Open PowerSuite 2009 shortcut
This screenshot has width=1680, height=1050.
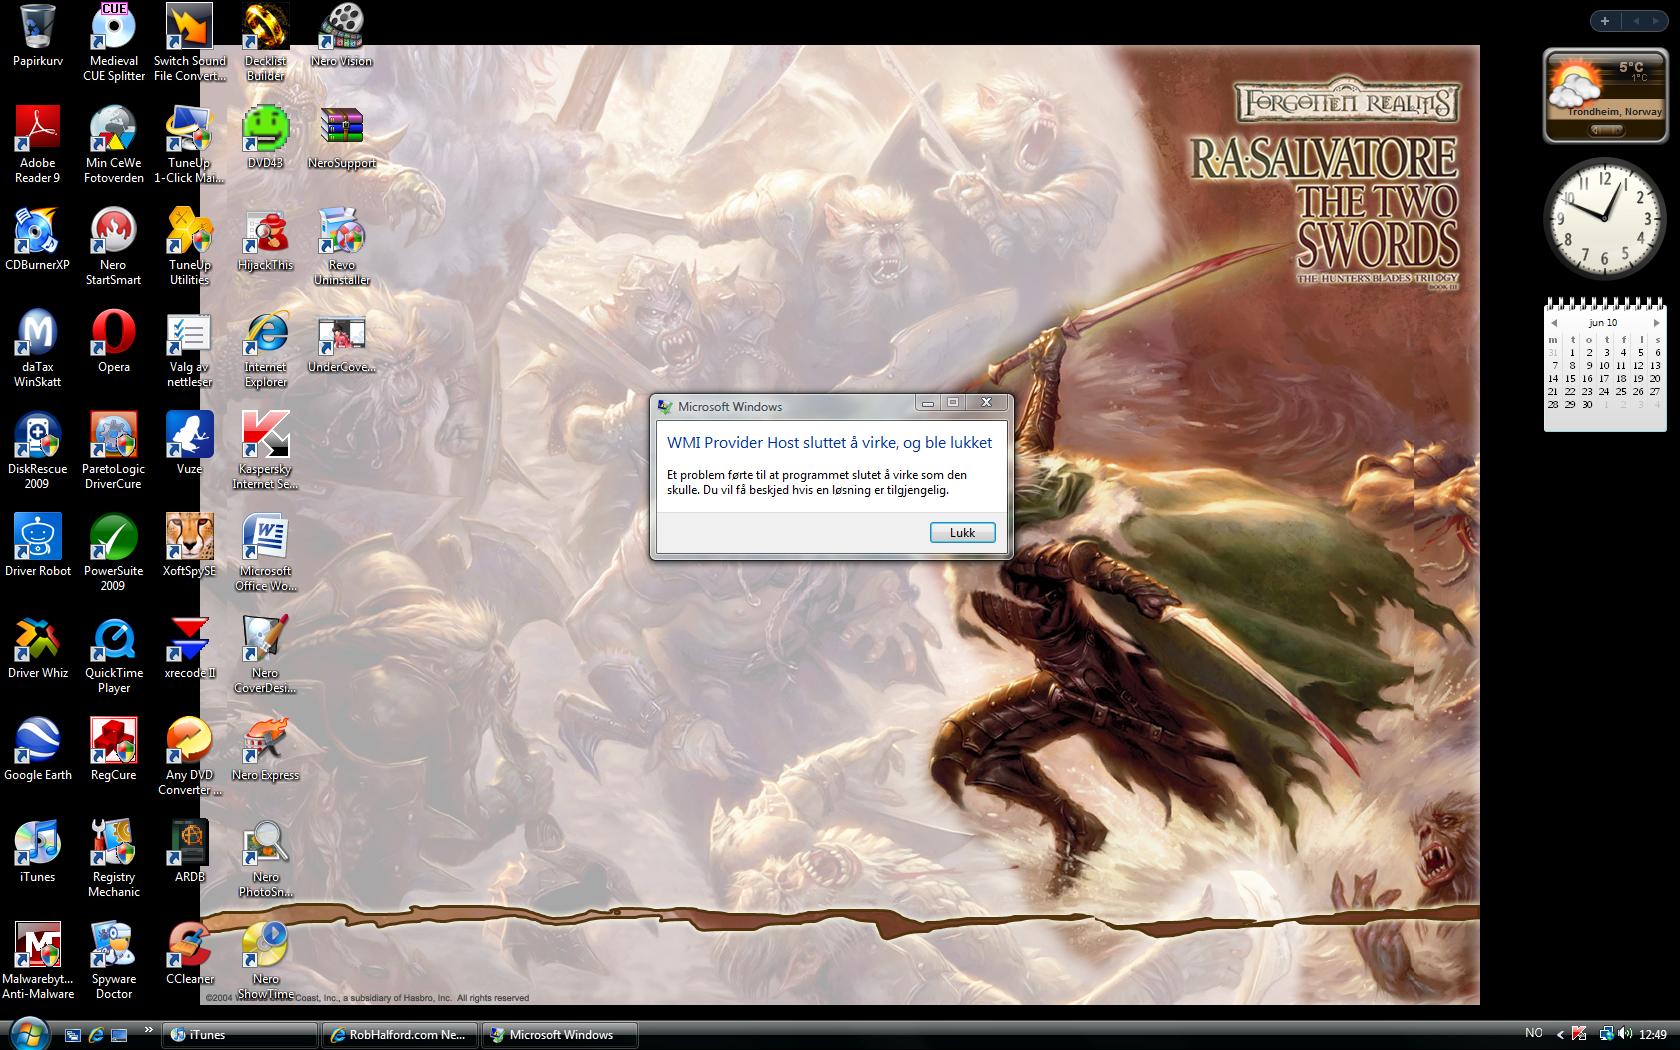[x=113, y=552]
